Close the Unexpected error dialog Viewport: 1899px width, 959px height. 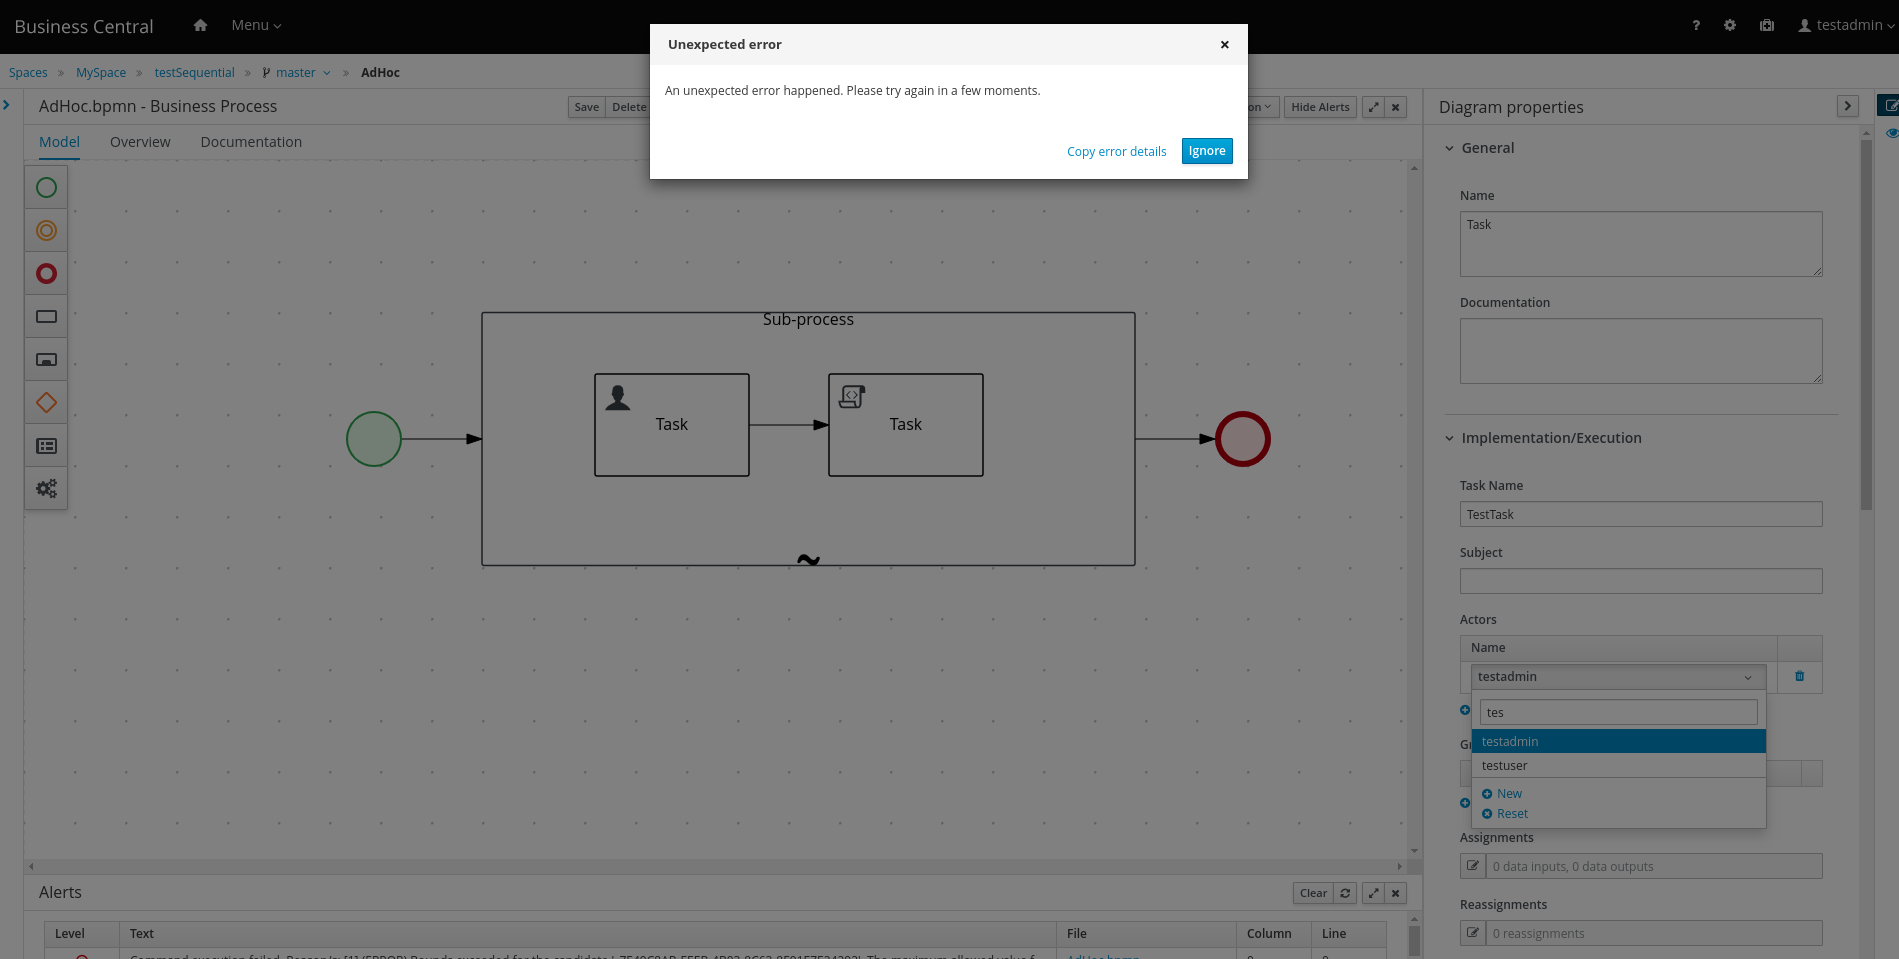coord(1224,45)
